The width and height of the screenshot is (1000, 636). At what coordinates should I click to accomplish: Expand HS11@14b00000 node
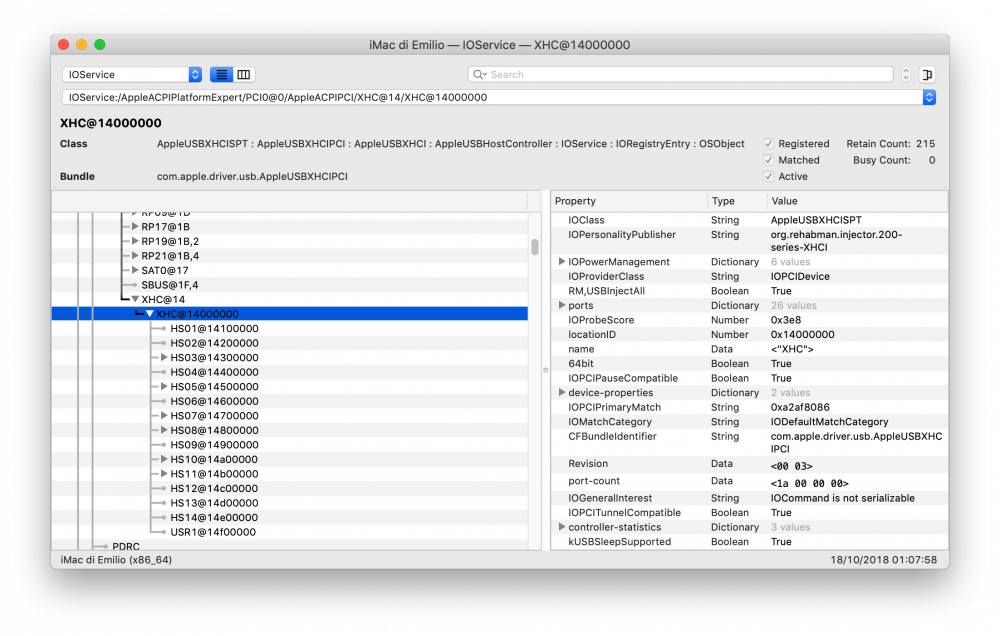pos(164,473)
